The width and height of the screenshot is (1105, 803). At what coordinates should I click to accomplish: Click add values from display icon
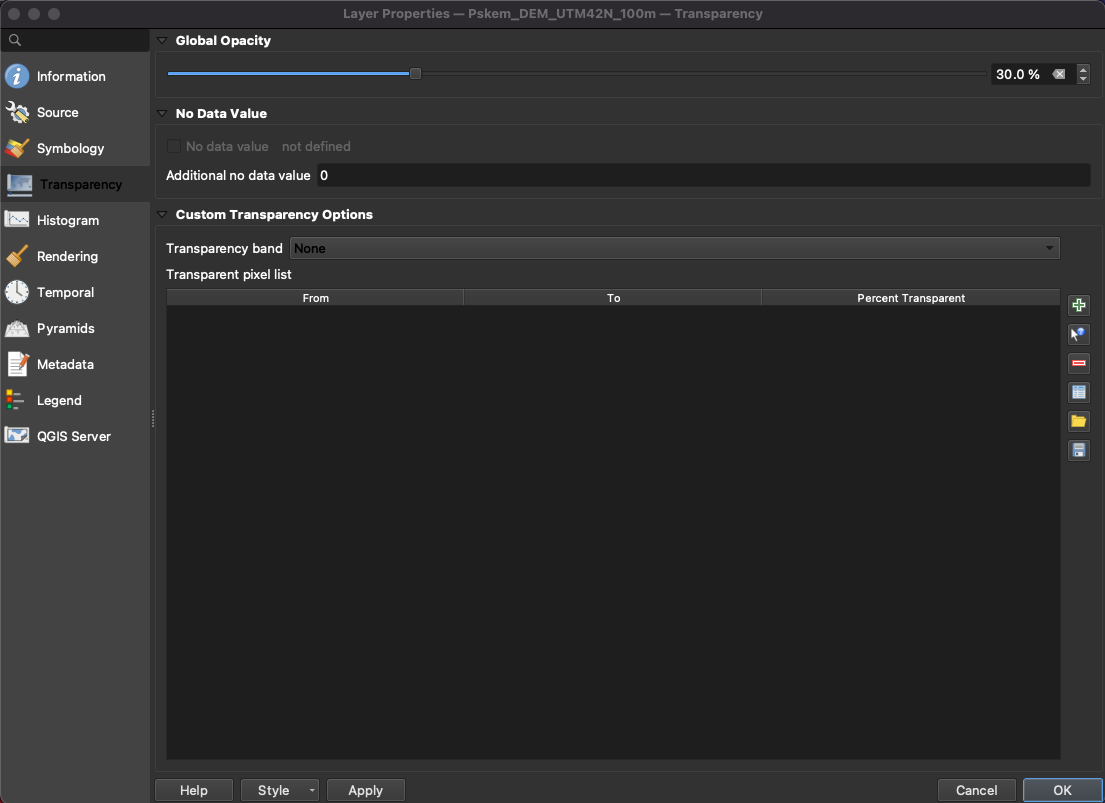(x=1078, y=335)
